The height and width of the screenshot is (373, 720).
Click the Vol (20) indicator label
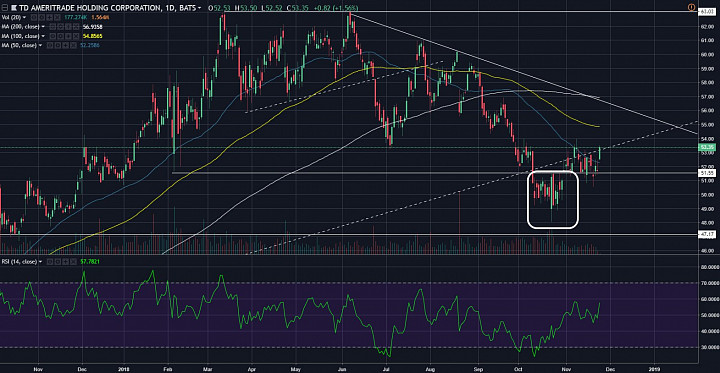click(11, 17)
